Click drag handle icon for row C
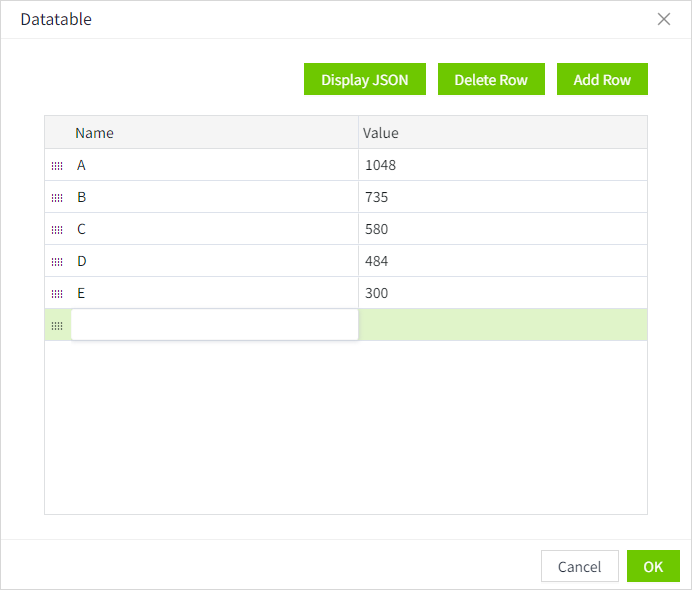The width and height of the screenshot is (692, 590). pyautogui.click(x=57, y=230)
